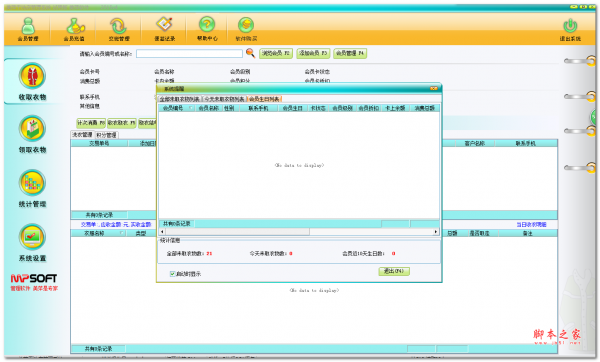Close the 系统提醒 dialog
Viewport: 600px width, 362px height.
click(x=434, y=88)
